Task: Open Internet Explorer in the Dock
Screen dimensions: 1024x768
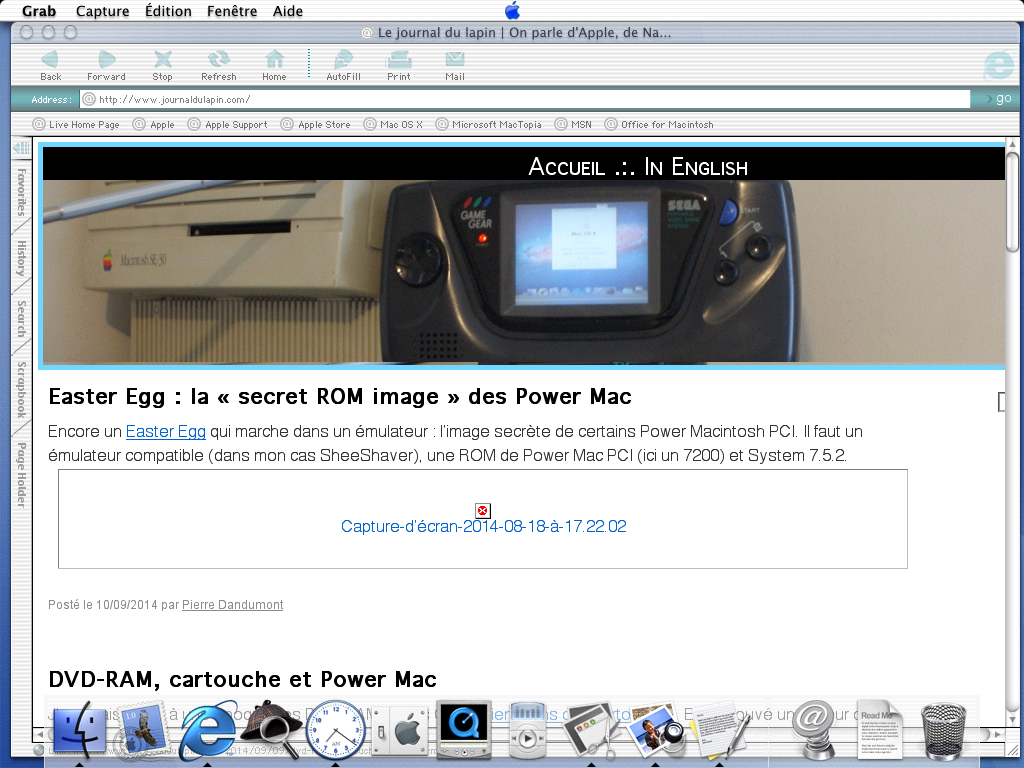Action: [x=207, y=729]
